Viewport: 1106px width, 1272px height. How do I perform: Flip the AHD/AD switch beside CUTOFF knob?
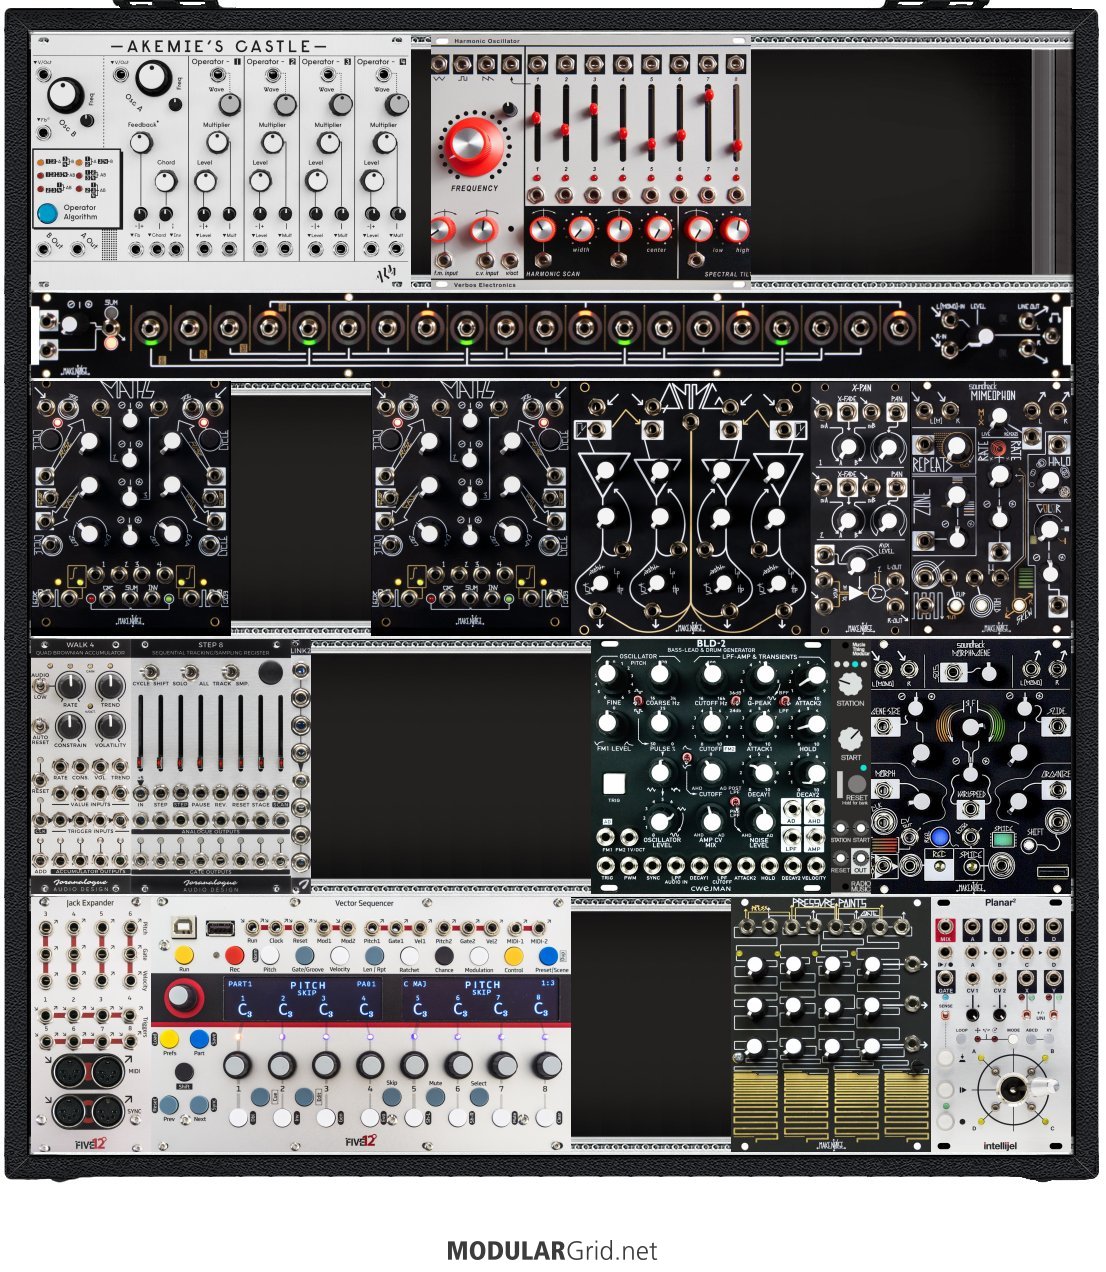[686, 758]
